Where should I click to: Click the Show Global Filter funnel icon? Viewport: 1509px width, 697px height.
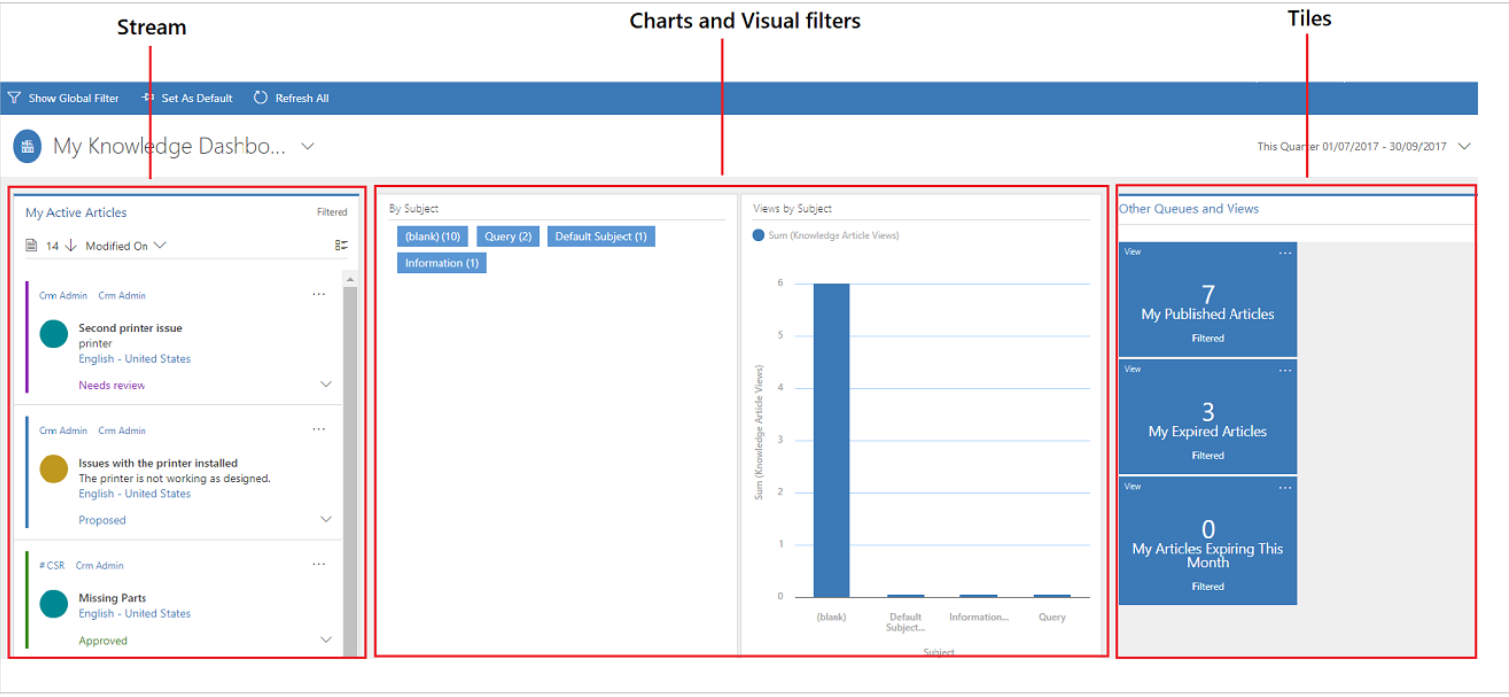click(14, 98)
